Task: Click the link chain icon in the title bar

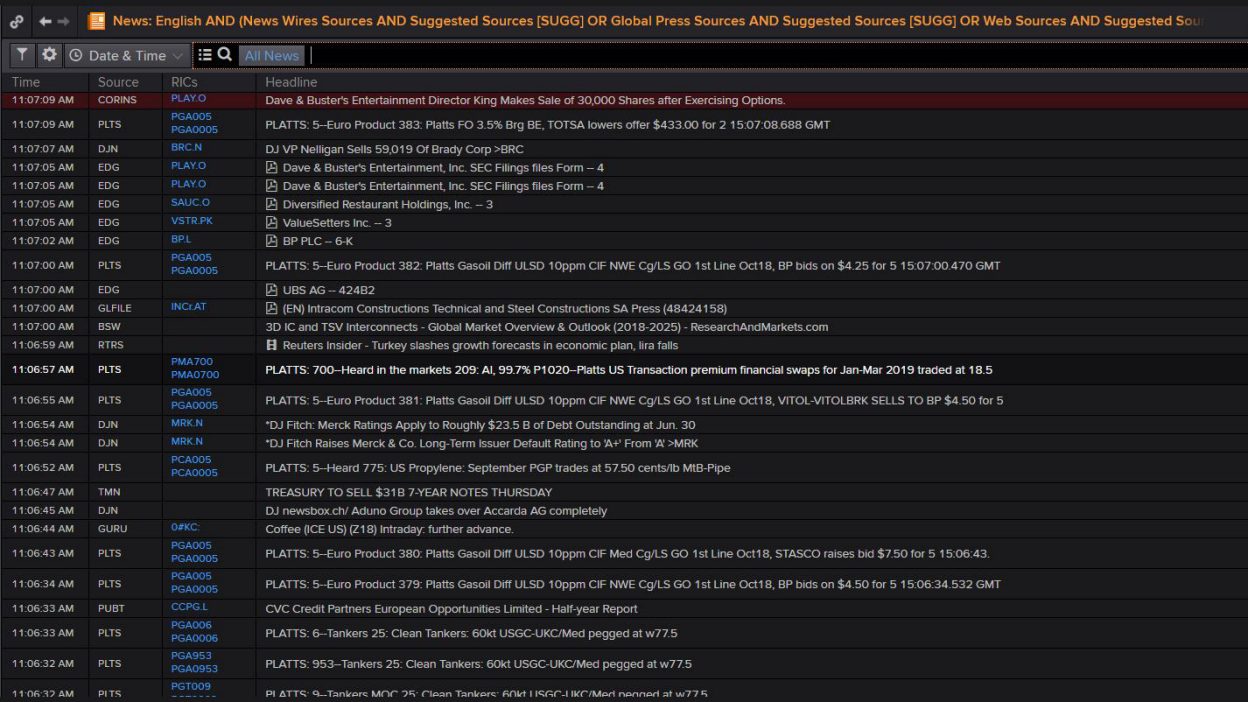Action: tap(17, 21)
